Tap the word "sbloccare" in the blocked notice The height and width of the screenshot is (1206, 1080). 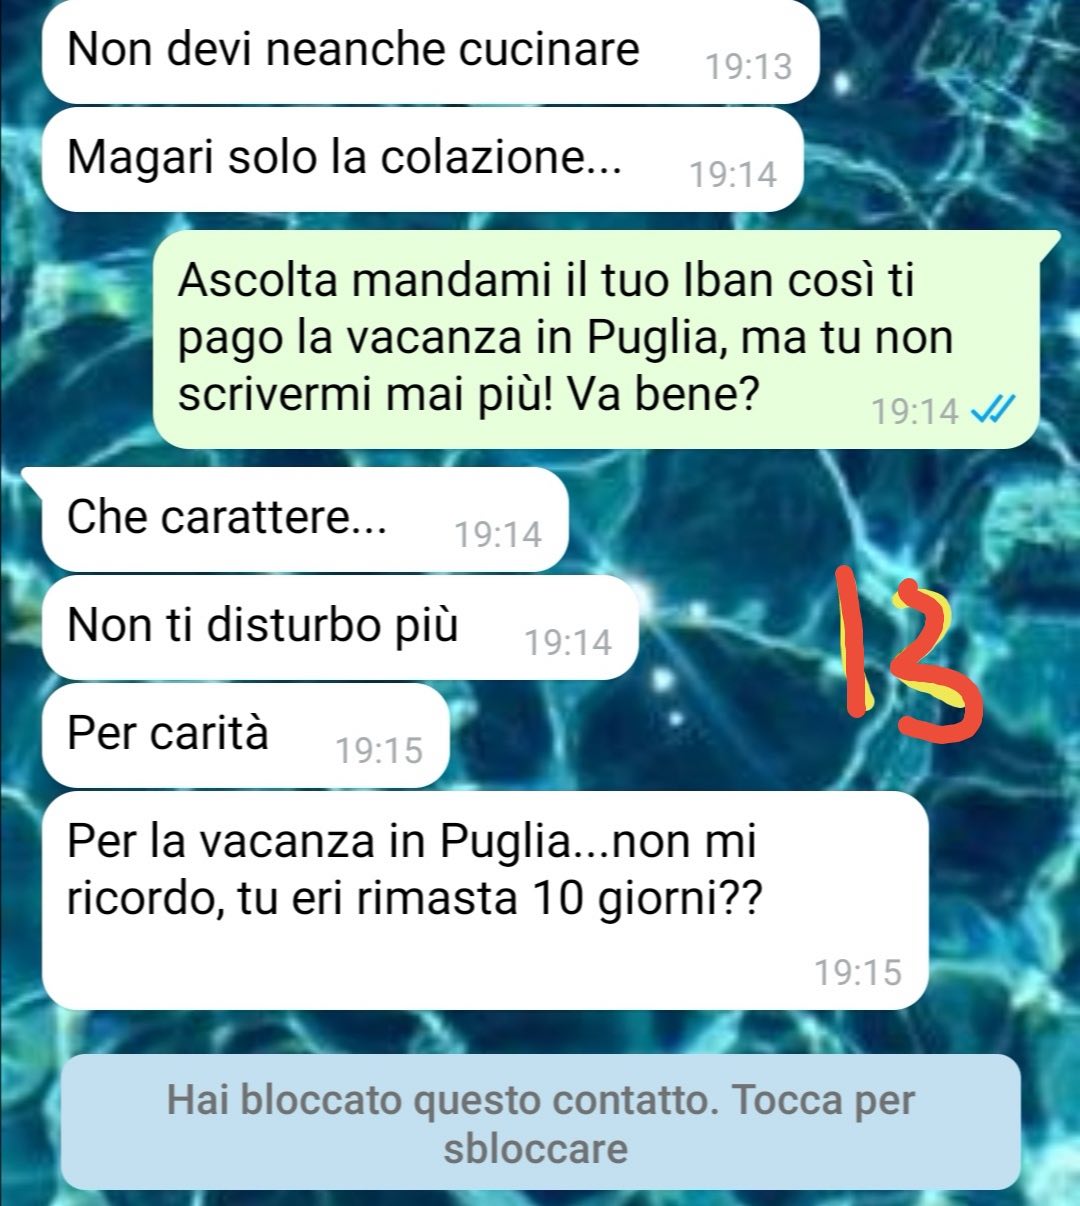click(x=536, y=1149)
